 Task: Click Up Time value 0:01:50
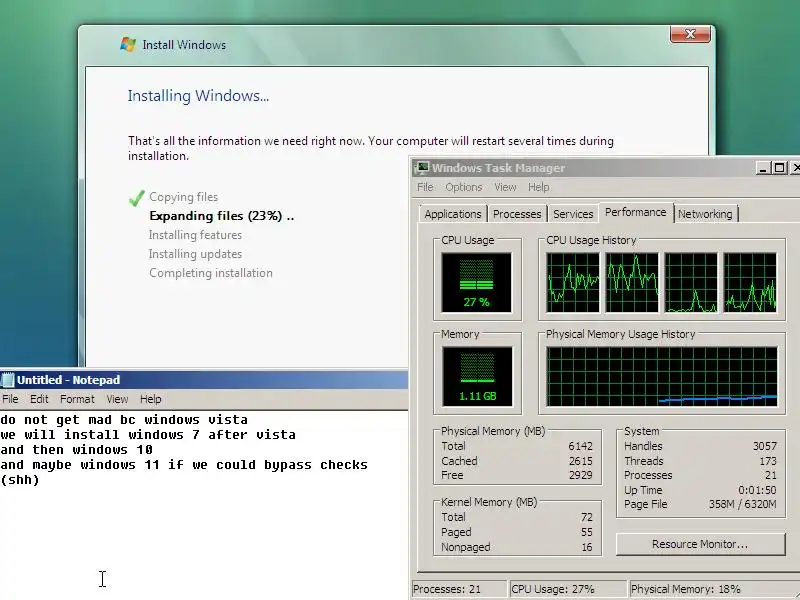click(x=757, y=490)
